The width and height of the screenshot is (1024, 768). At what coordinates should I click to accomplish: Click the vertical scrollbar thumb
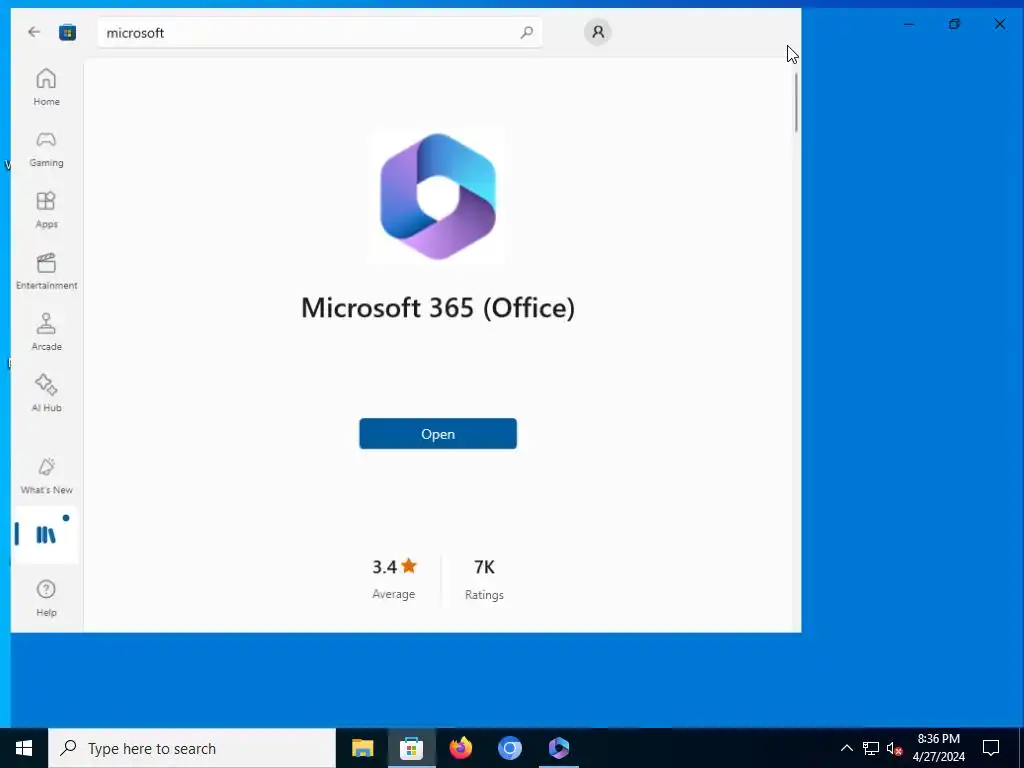click(796, 103)
